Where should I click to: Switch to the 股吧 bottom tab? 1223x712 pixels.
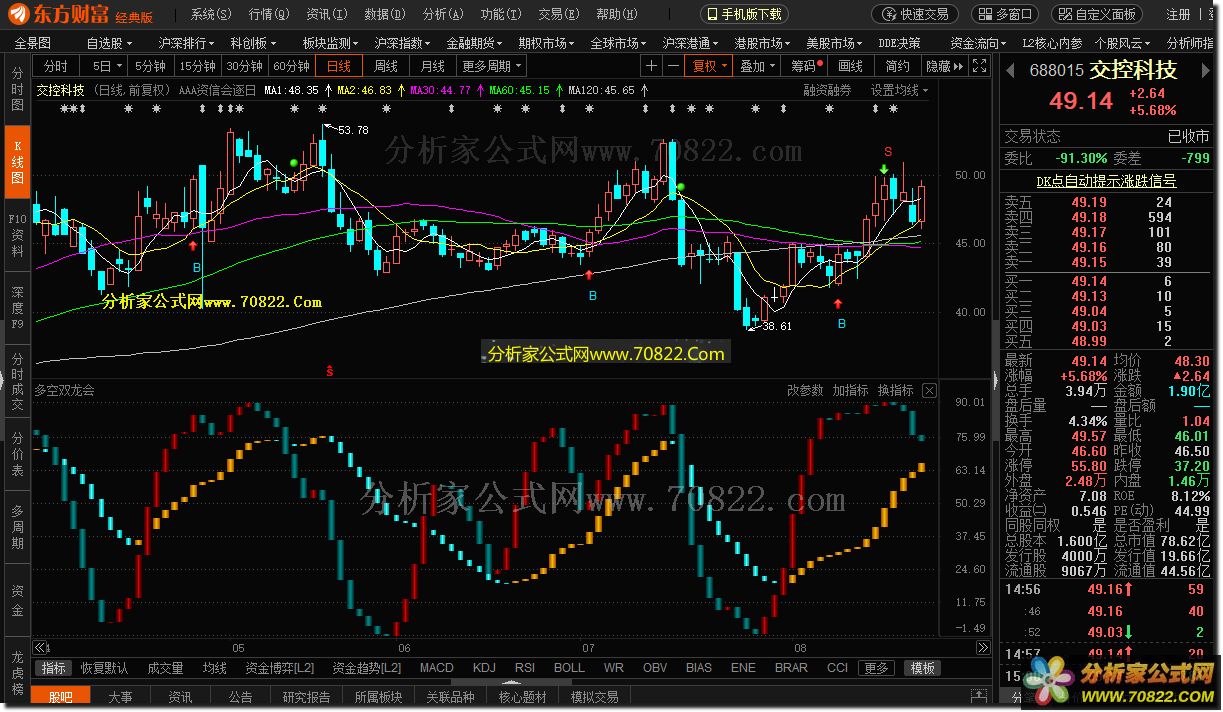(x=61, y=697)
